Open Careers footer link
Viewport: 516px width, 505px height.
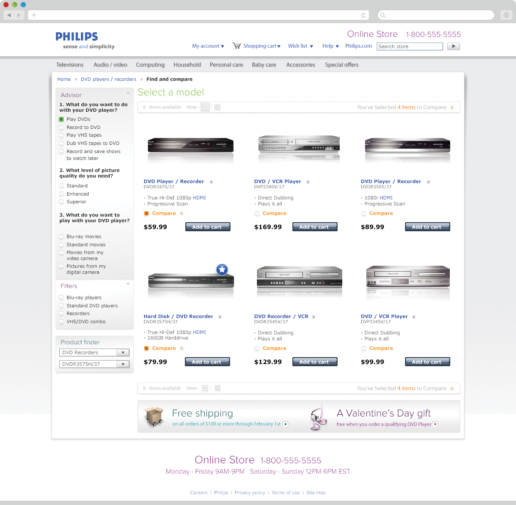[199, 492]
